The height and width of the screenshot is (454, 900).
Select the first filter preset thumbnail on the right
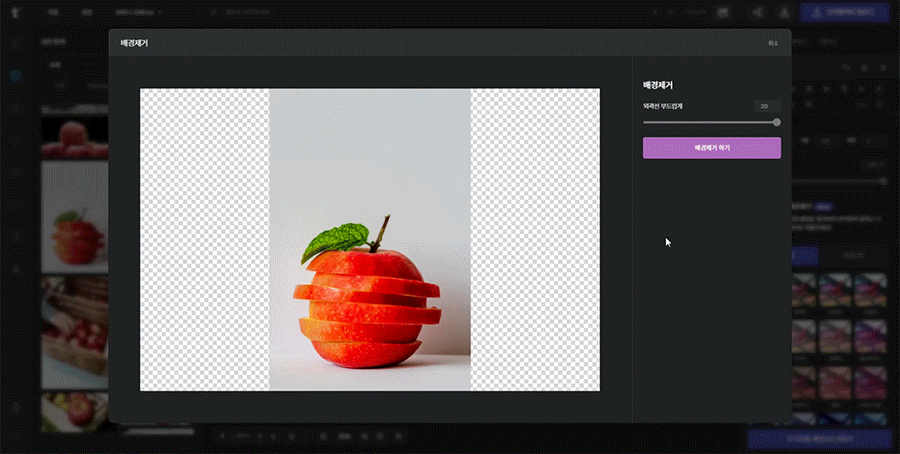pos(802,290)
